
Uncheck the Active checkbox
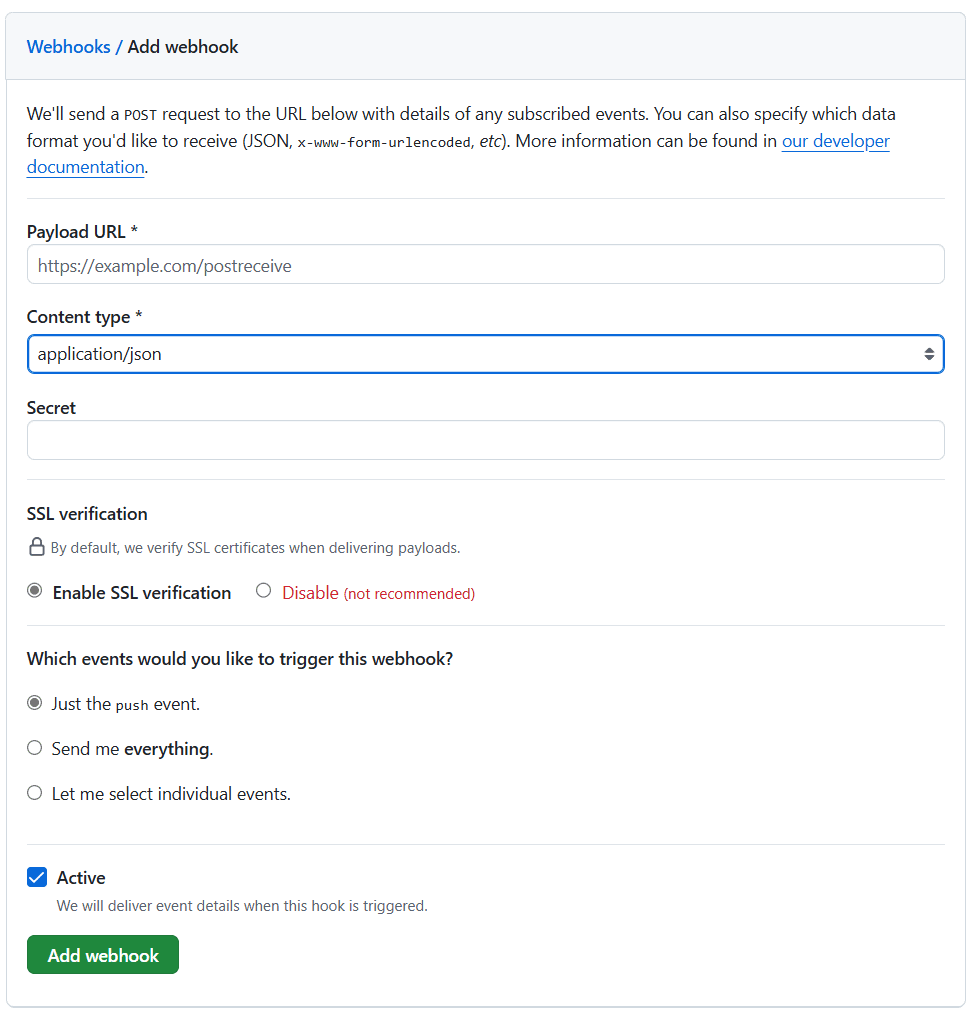tap(37, 876)
